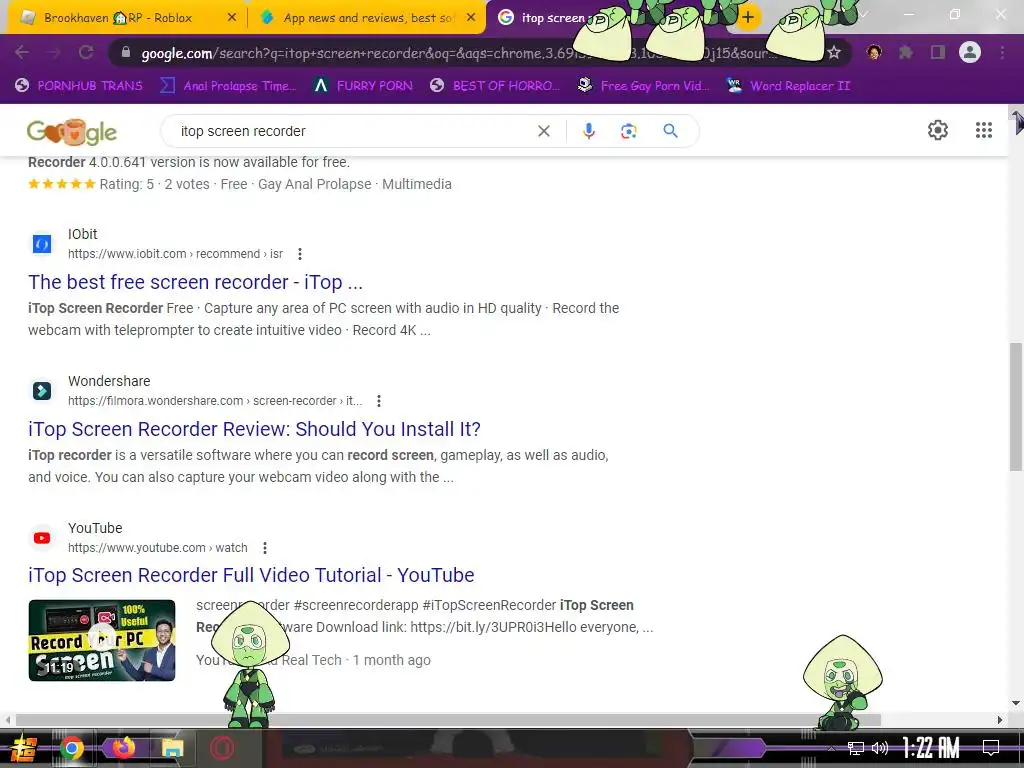This screenshot has height=768, width=1024.
Task: Click the iobit.com URL under IObit
Action: pyautogui.click(x=175, y=254)
